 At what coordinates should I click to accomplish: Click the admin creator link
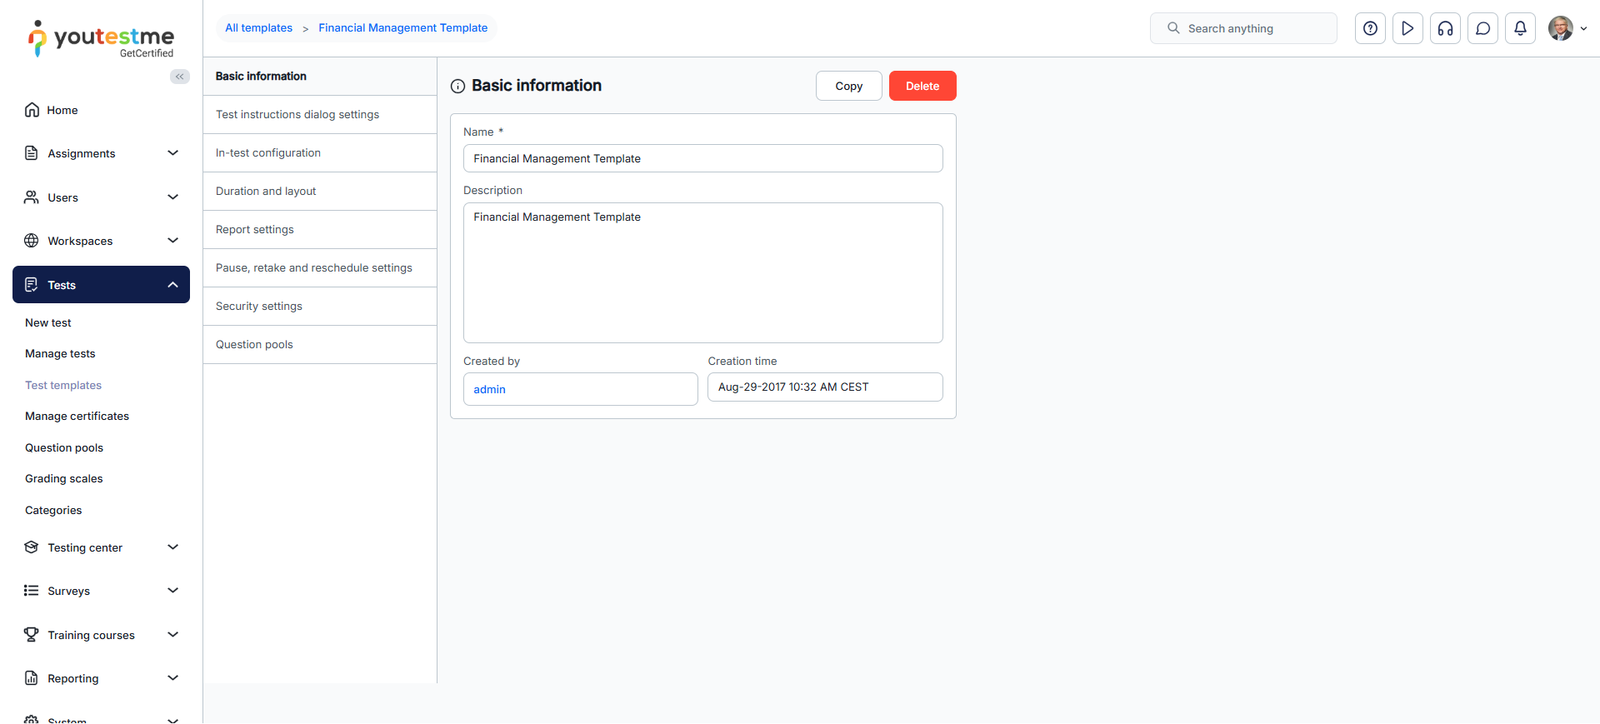[x=490, y=389]
